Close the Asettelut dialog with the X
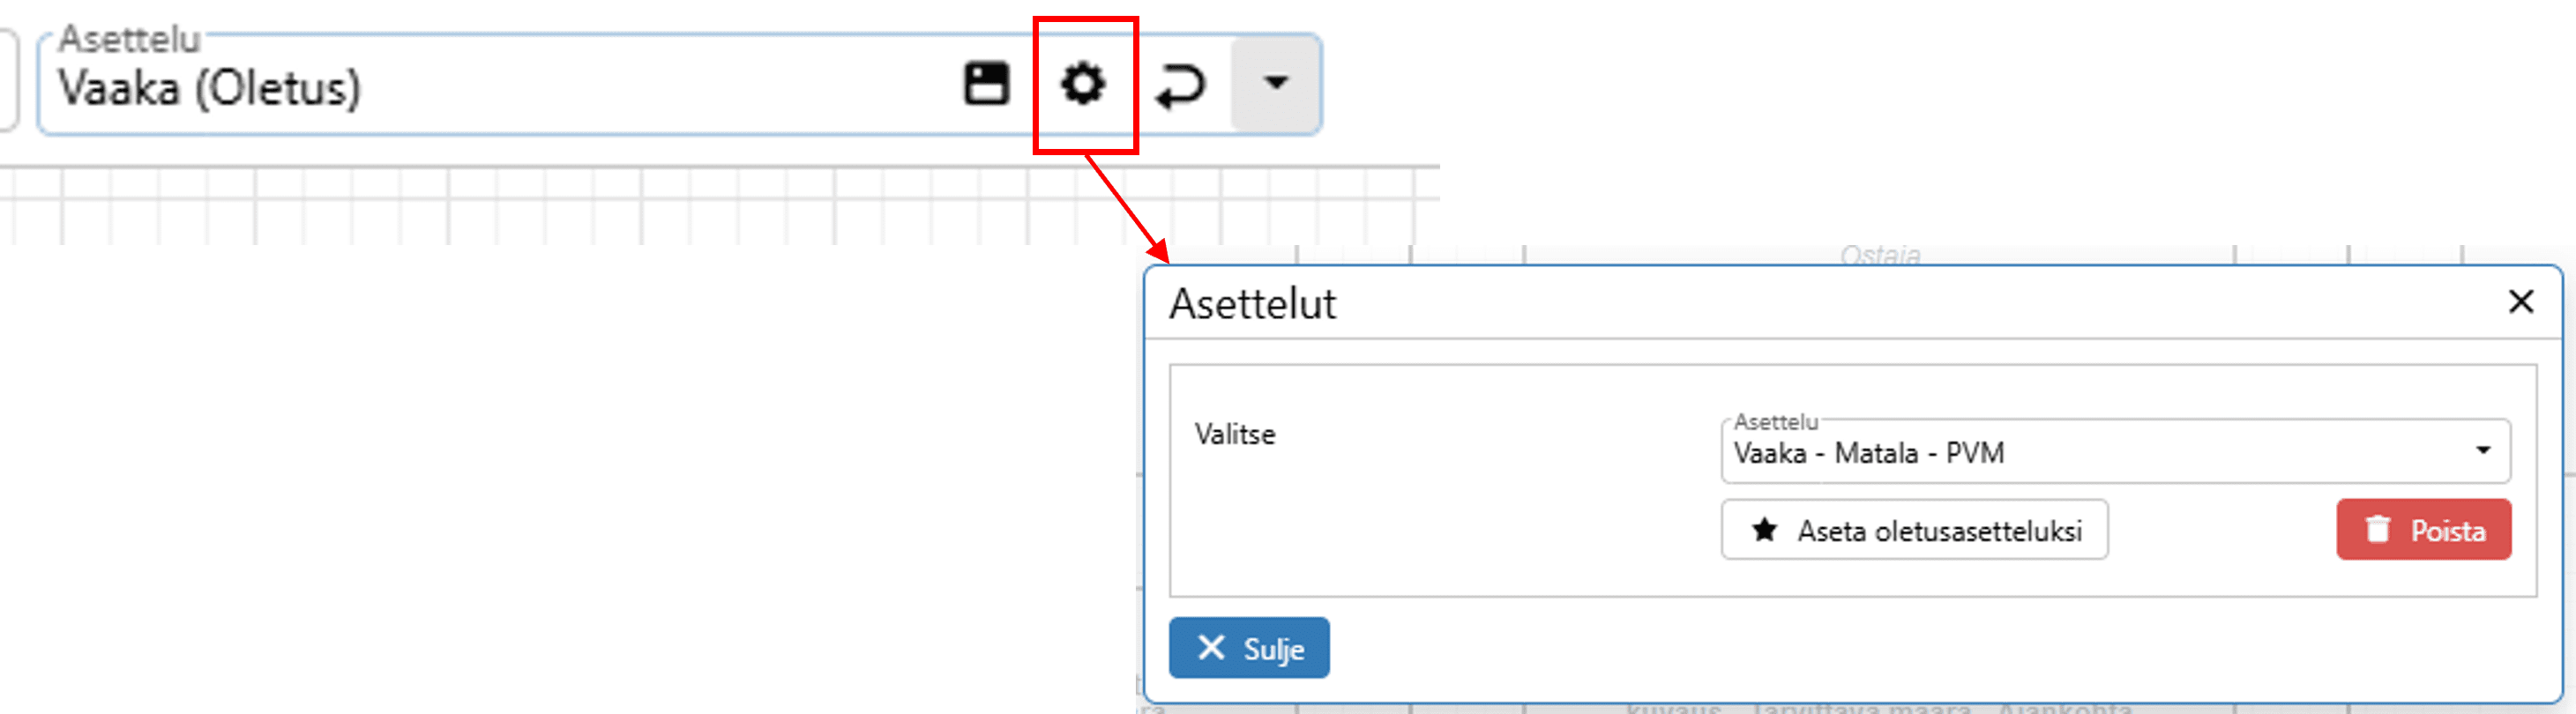 [x=2520, y=301]
